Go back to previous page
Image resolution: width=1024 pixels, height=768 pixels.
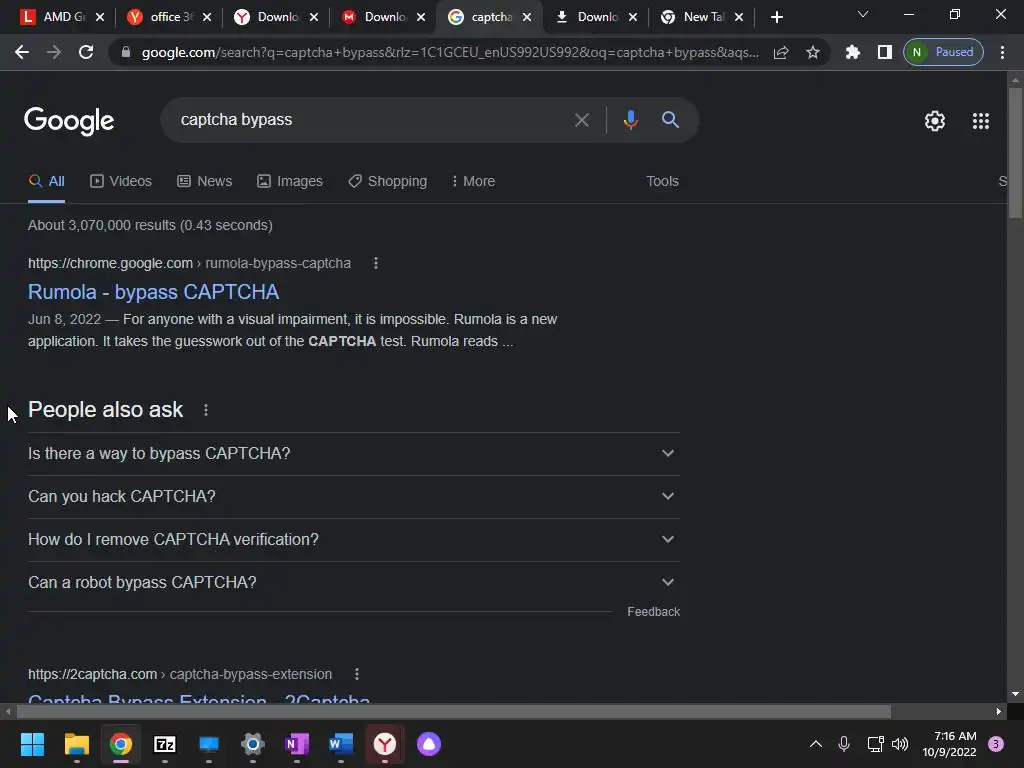pyautogui.click(x=22, y=52)
